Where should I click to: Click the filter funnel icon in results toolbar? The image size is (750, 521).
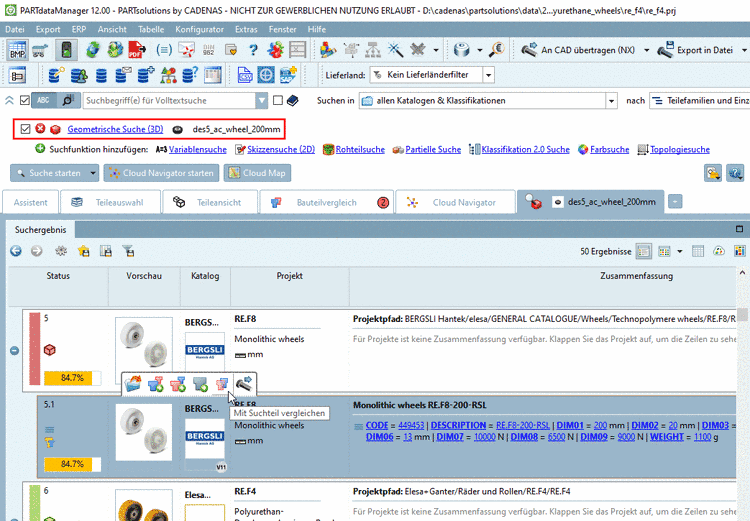128,251
